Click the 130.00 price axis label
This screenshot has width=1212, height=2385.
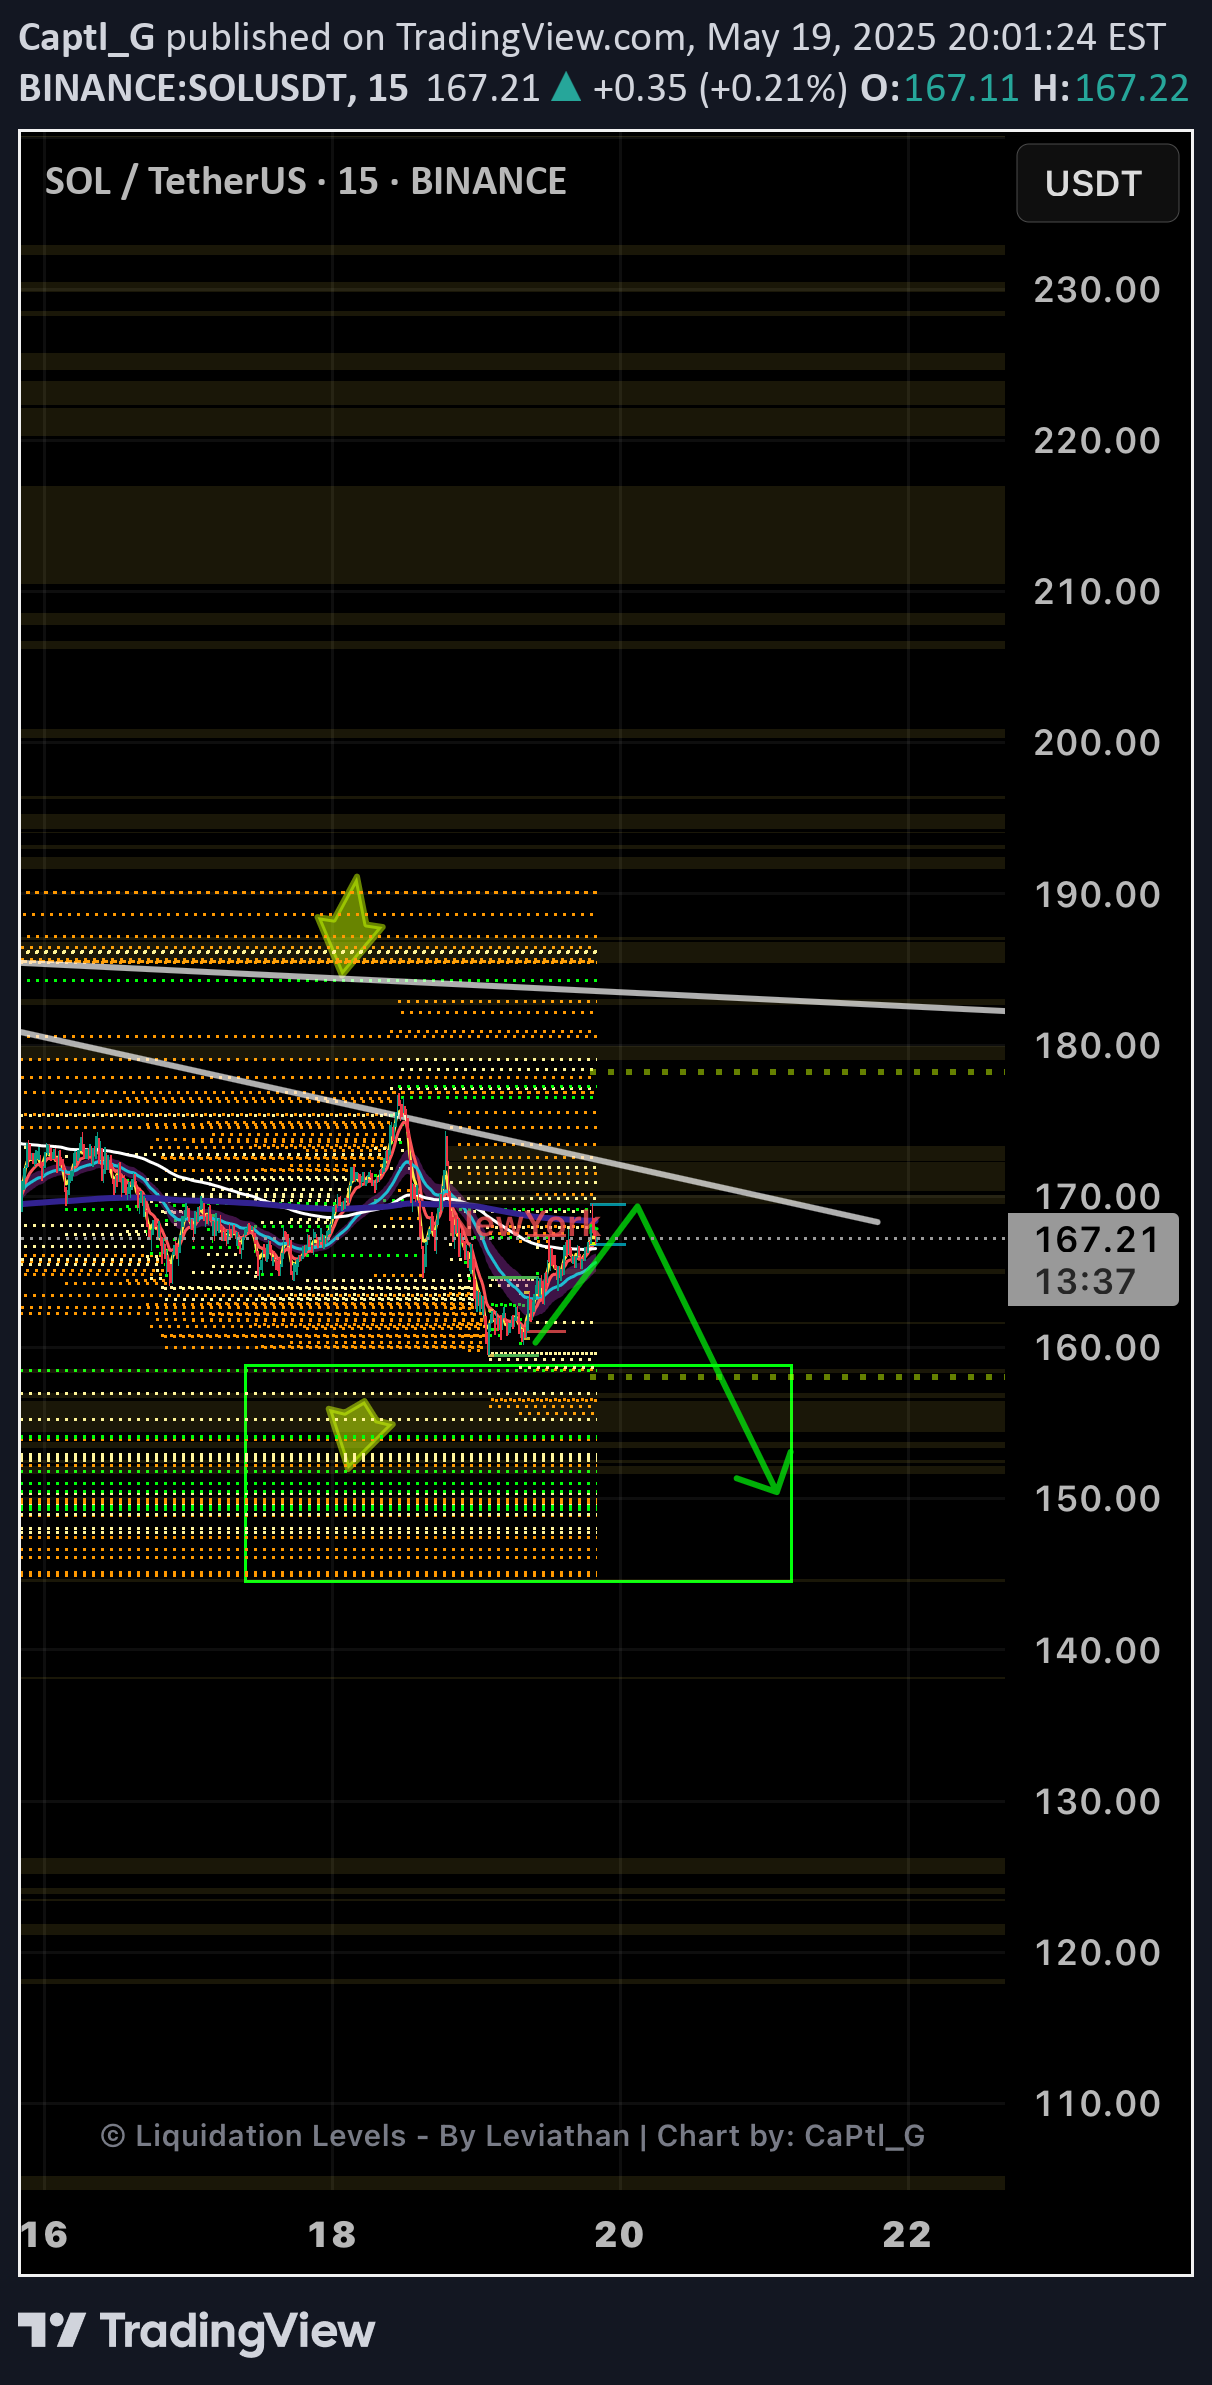tap(1097, 1802)
